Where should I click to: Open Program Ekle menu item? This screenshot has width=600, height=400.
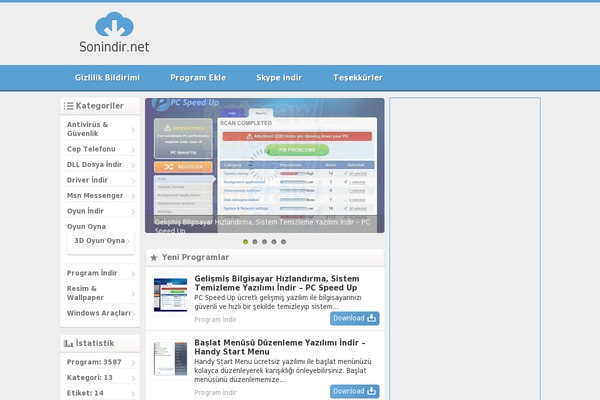[x=198, y=78]
